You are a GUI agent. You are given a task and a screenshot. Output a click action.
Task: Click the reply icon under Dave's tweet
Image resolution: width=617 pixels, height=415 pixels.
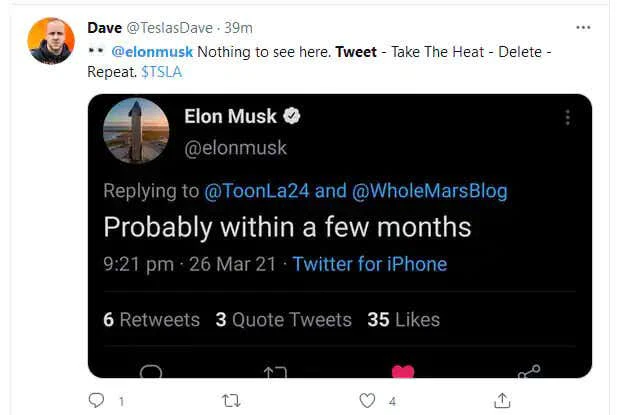click(97, 400)
